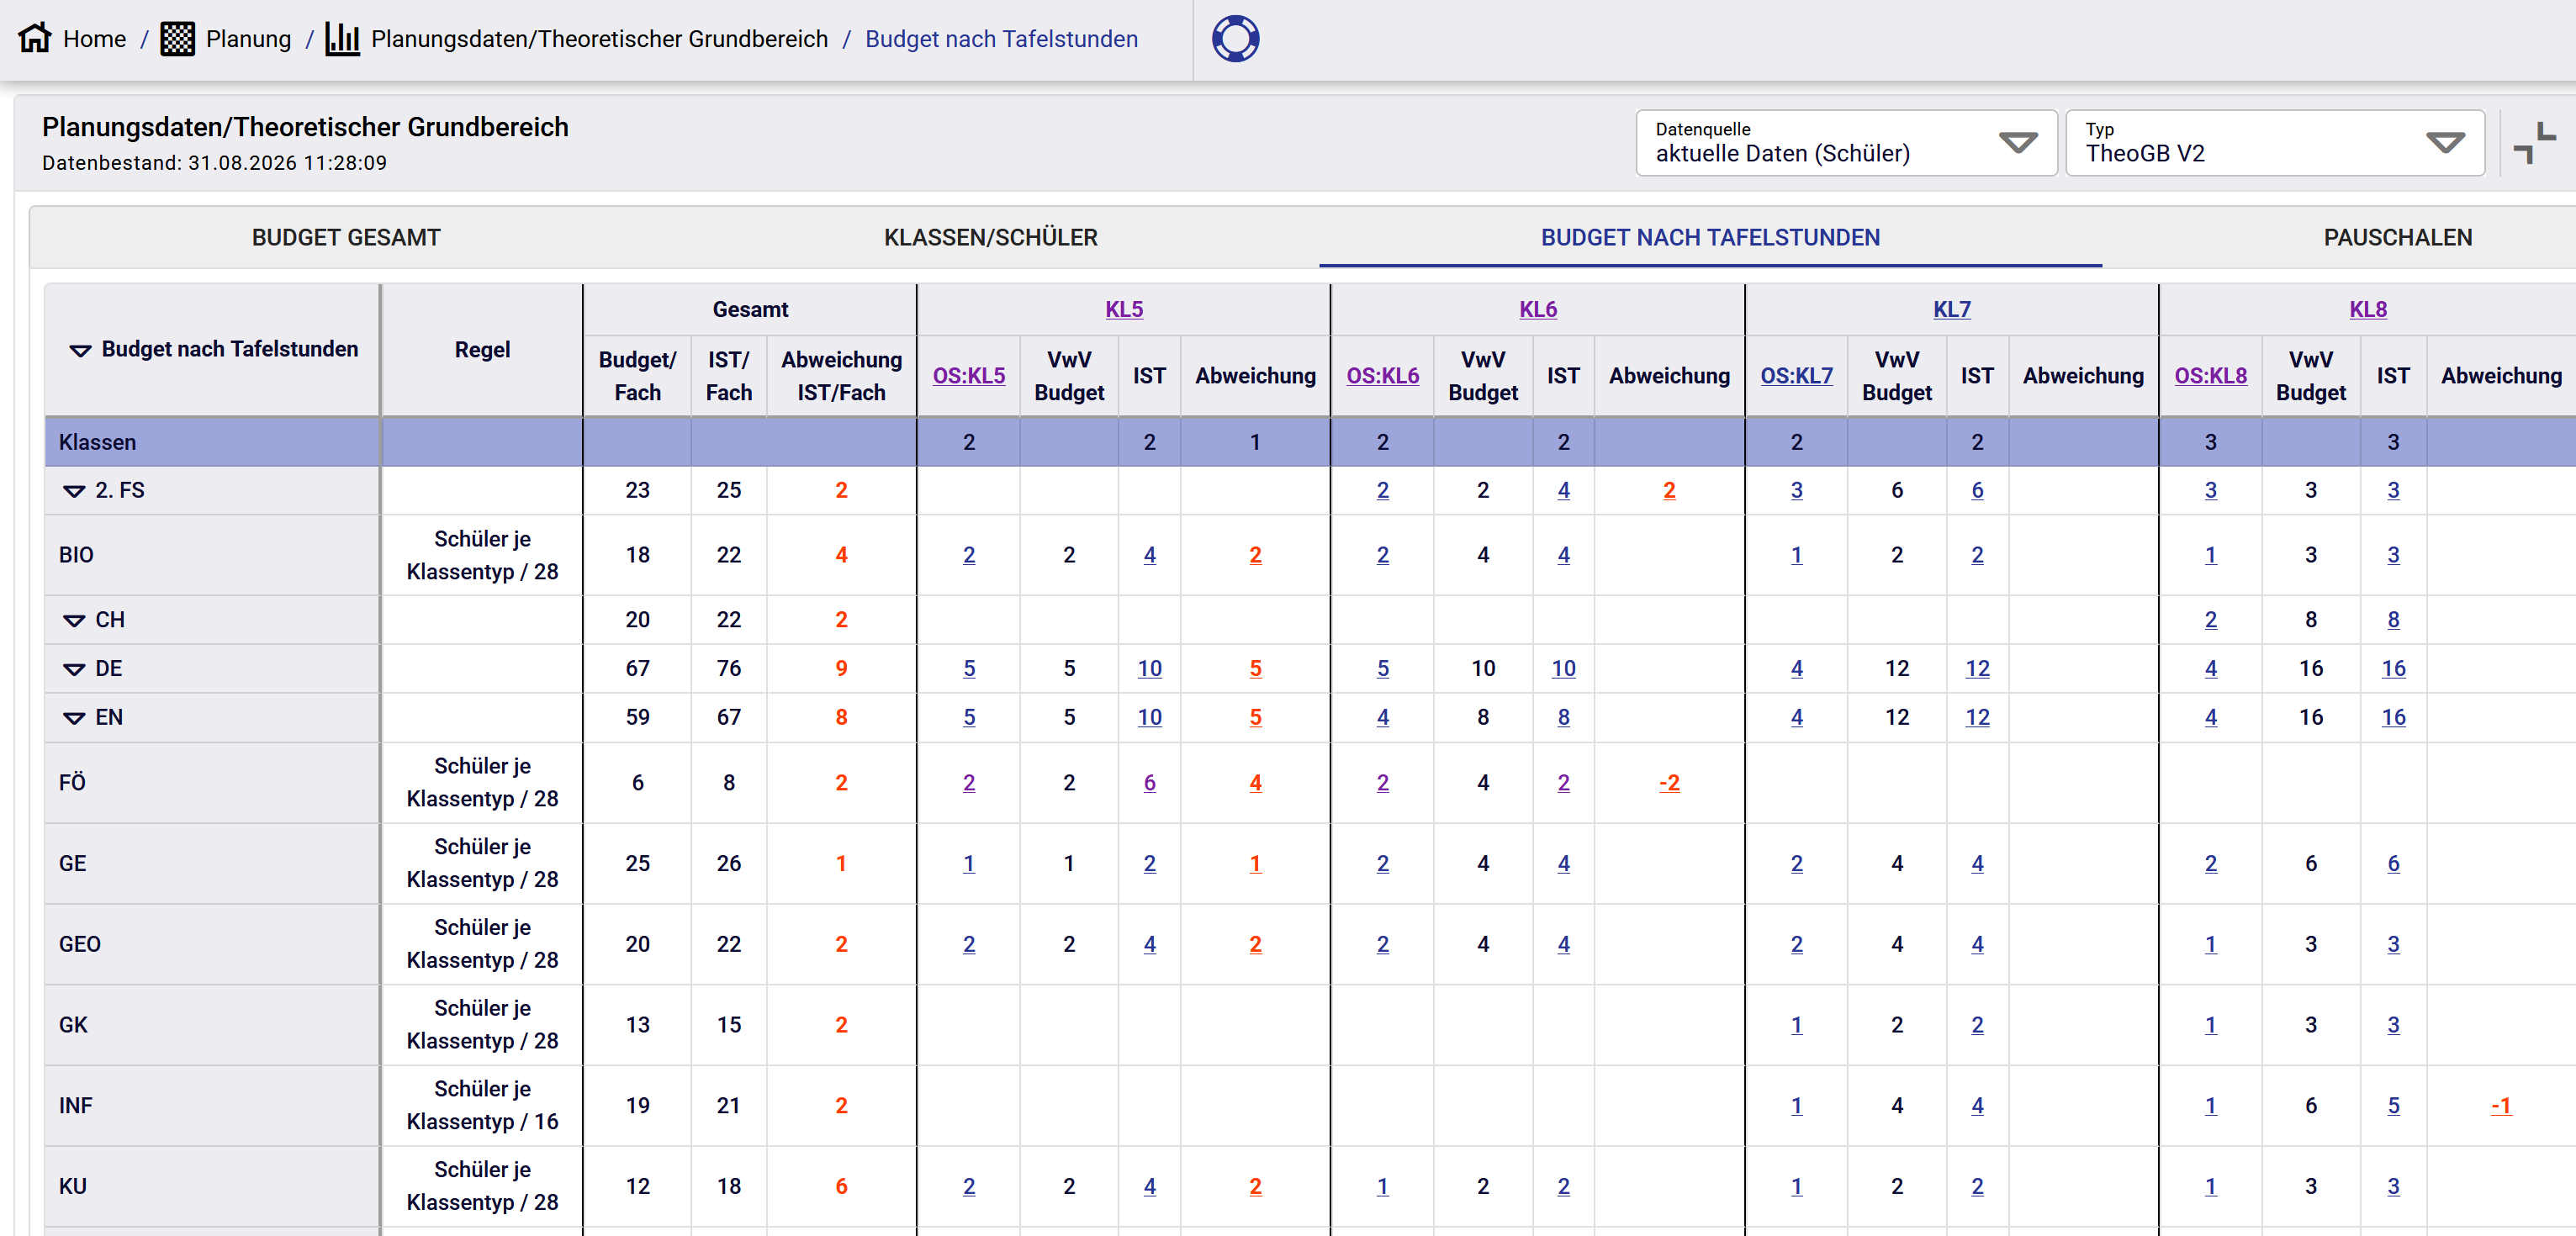Open the Datenquelle dropdown
Screen dimensions: 2576x1236
click(1845, 143)
